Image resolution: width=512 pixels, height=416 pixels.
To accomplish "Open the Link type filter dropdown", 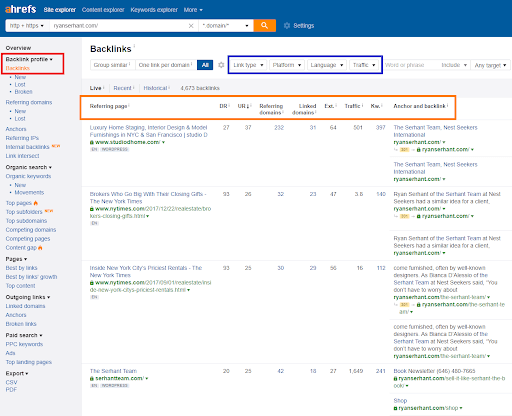I will [x=248, y=65].
